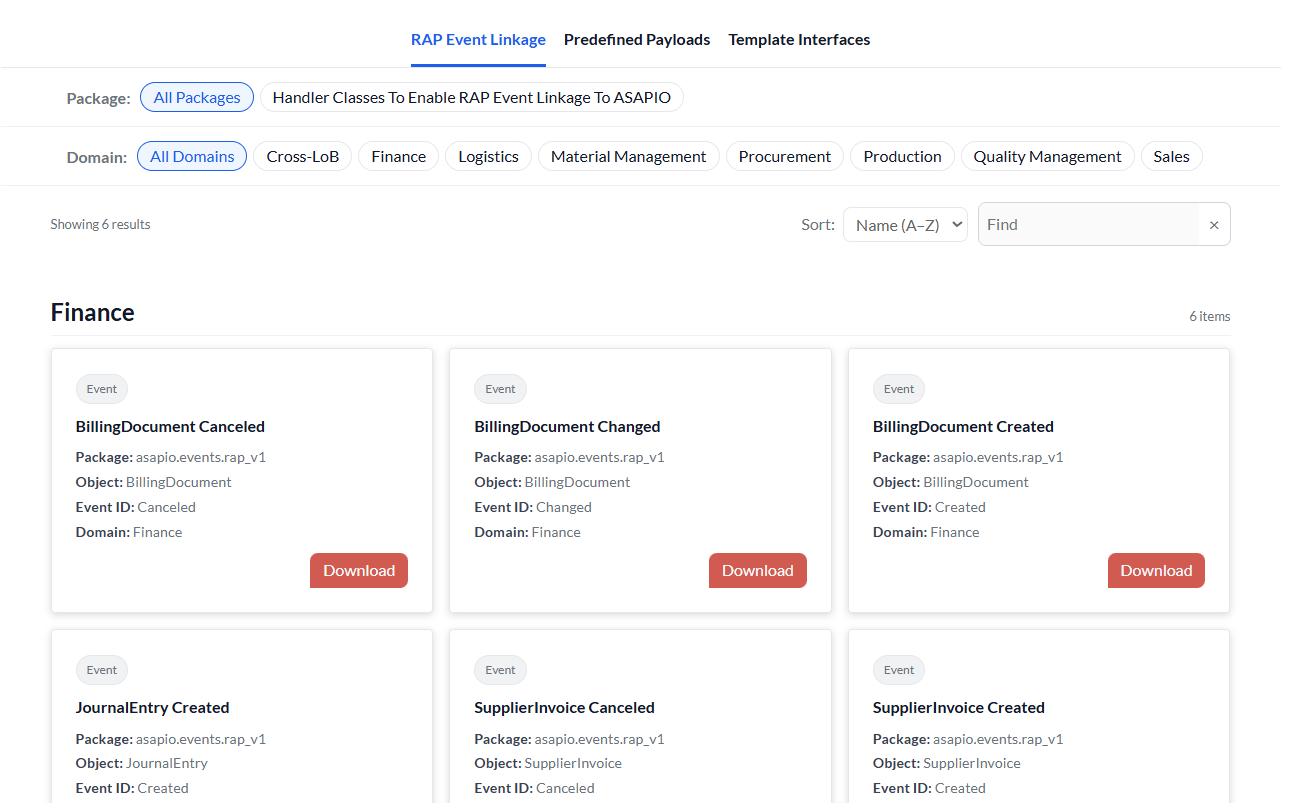
Task: Download the BillingDocument Canceled event
Action: pyautogui.click(x=358, y=570)
